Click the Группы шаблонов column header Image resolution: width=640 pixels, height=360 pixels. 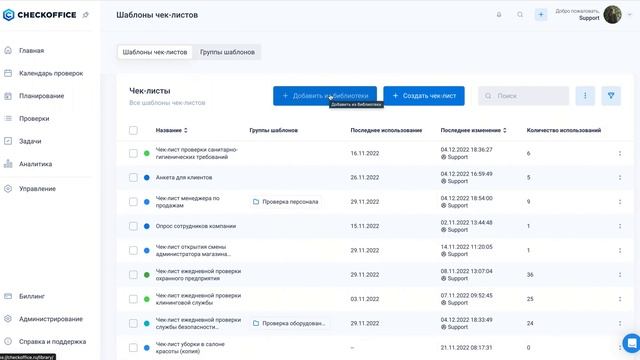point(273,131)
